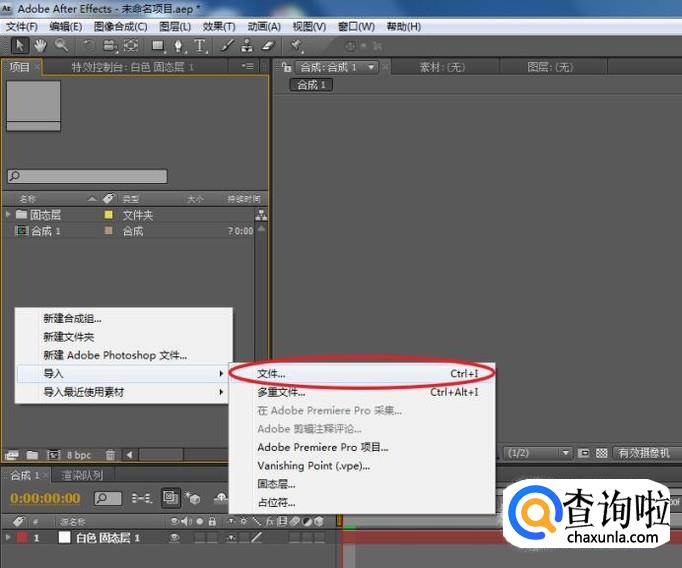682x568 pixels.
Task: Hide the 白色 固态层 1 layer eye toggle
Action: coord(175,538)
